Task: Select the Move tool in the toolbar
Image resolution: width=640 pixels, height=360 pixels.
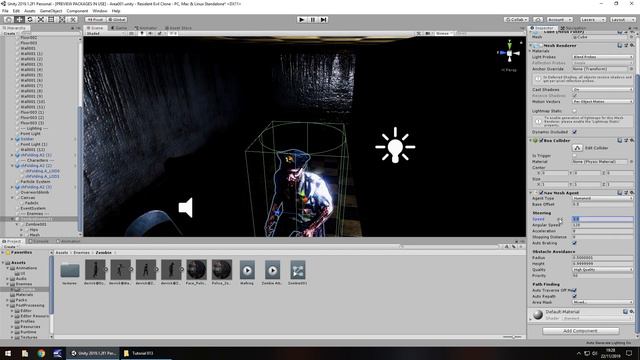Action: [x=19, y=20]
